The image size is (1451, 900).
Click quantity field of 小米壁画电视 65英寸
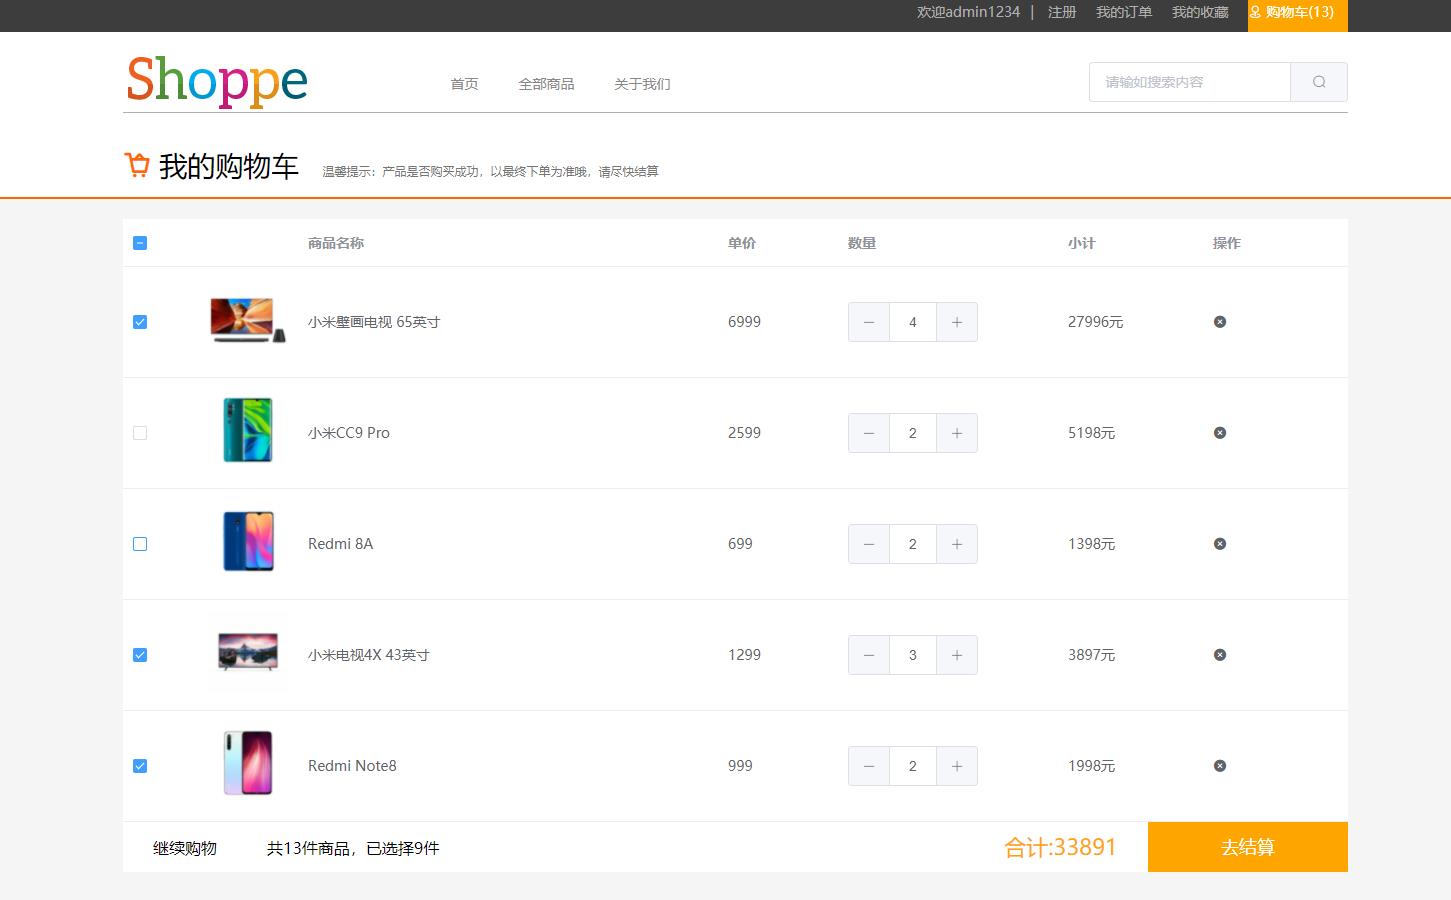pos(913,322)
